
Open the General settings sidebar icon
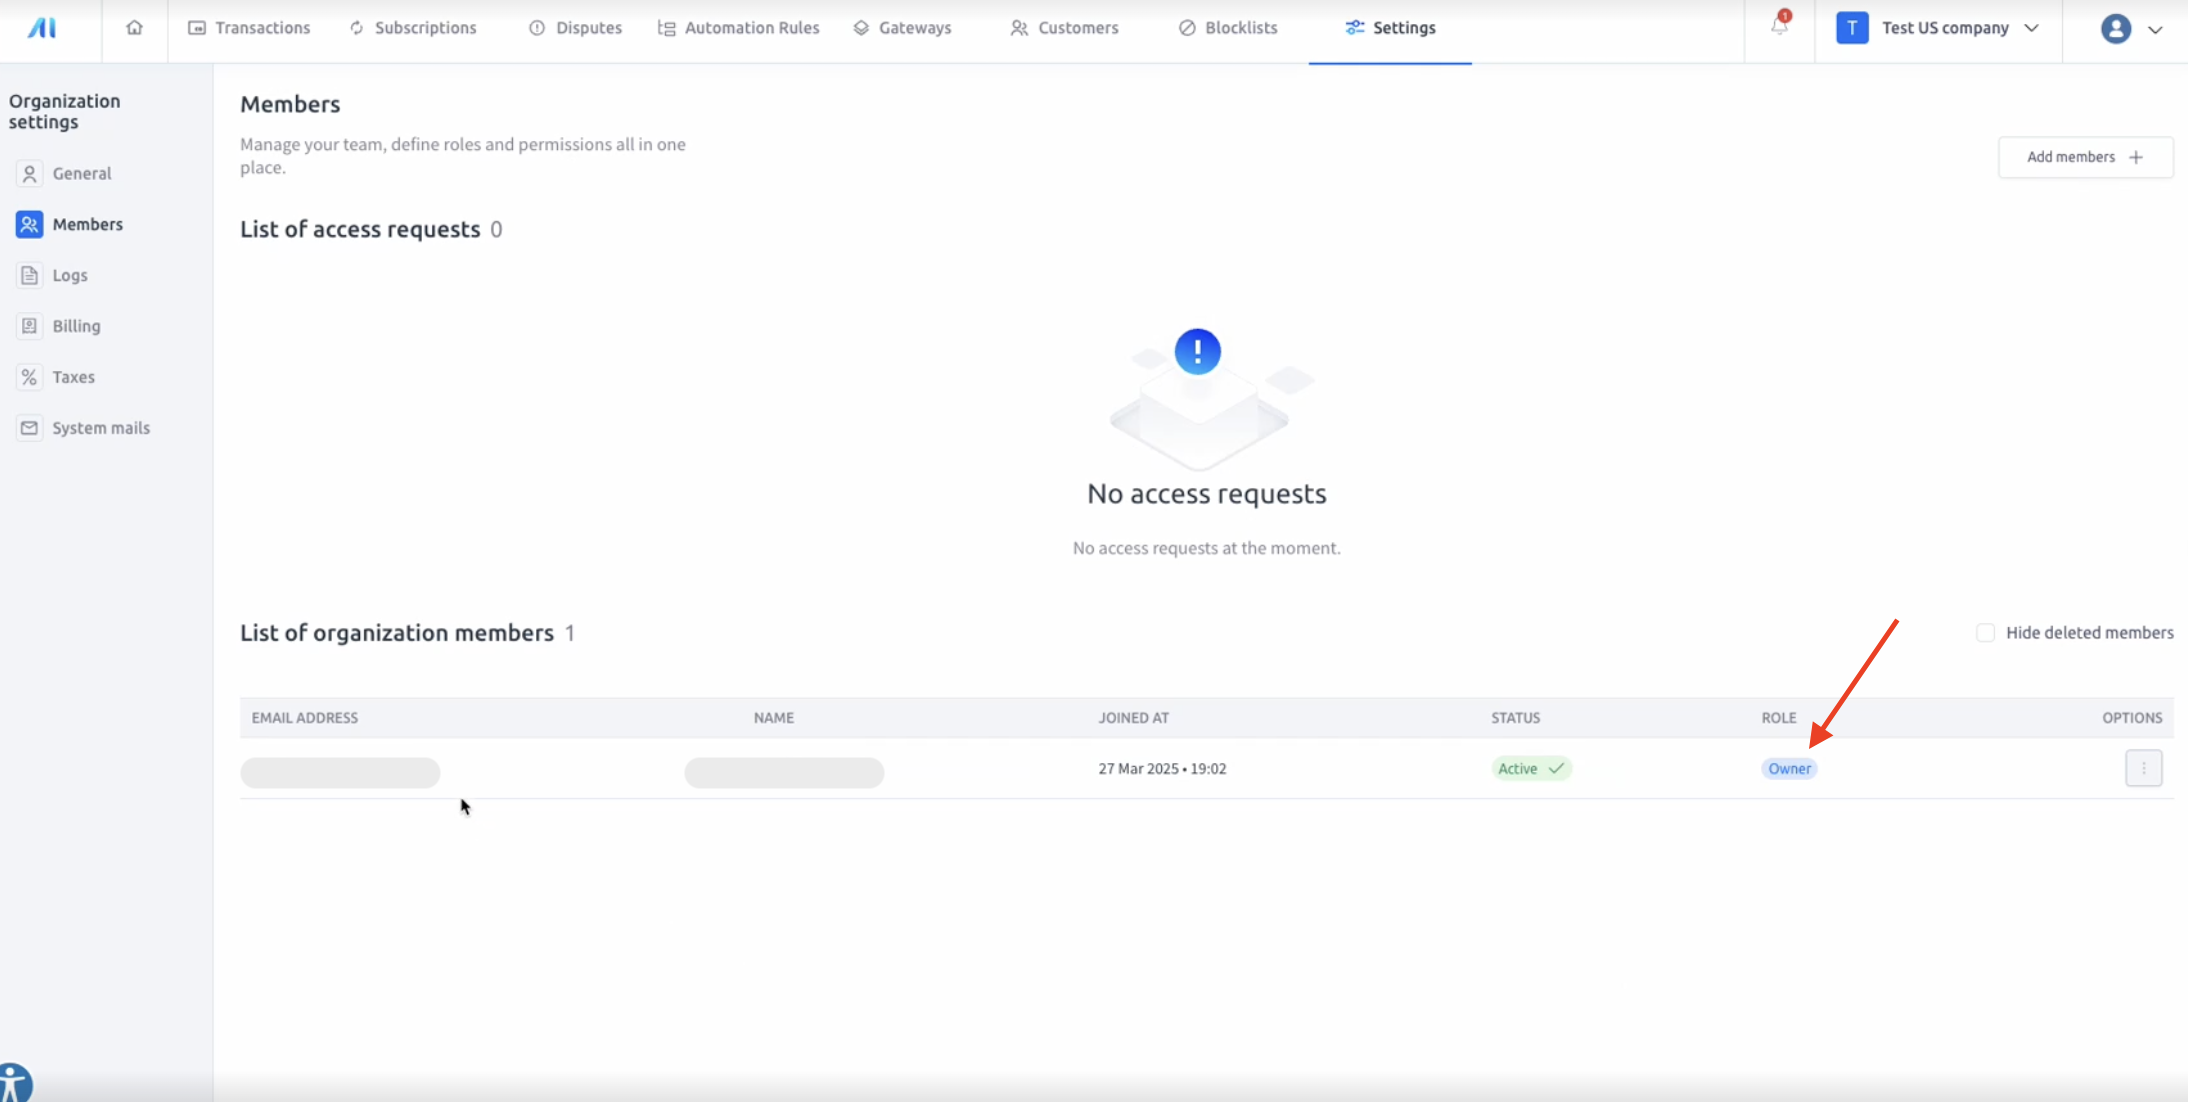[x=30, y=174]
